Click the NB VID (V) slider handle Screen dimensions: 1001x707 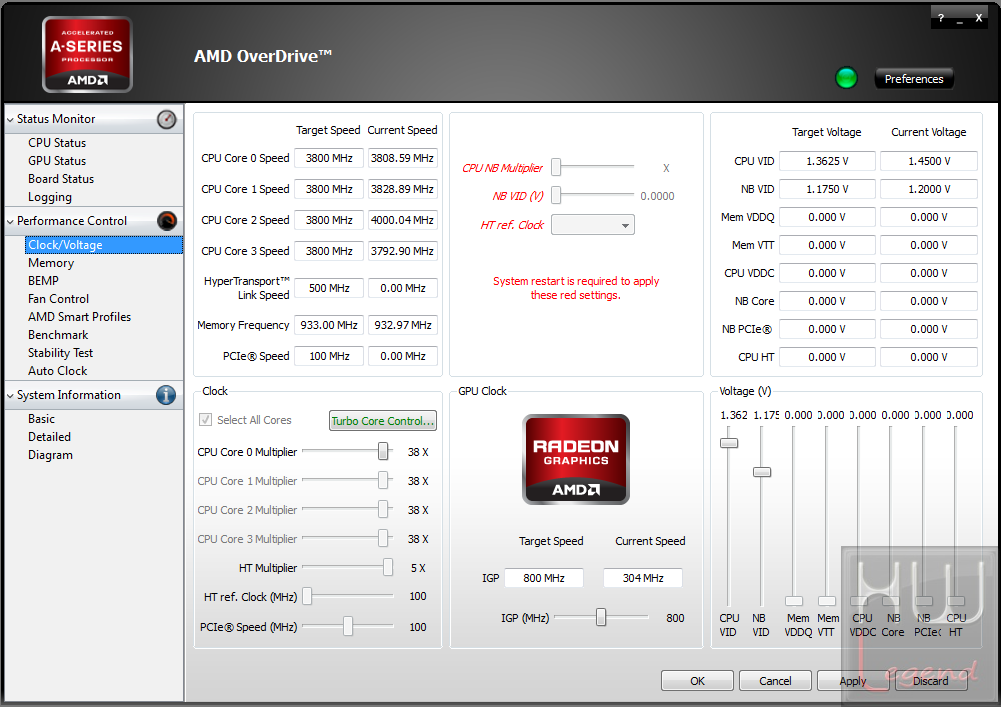click(x=556, y=195)
